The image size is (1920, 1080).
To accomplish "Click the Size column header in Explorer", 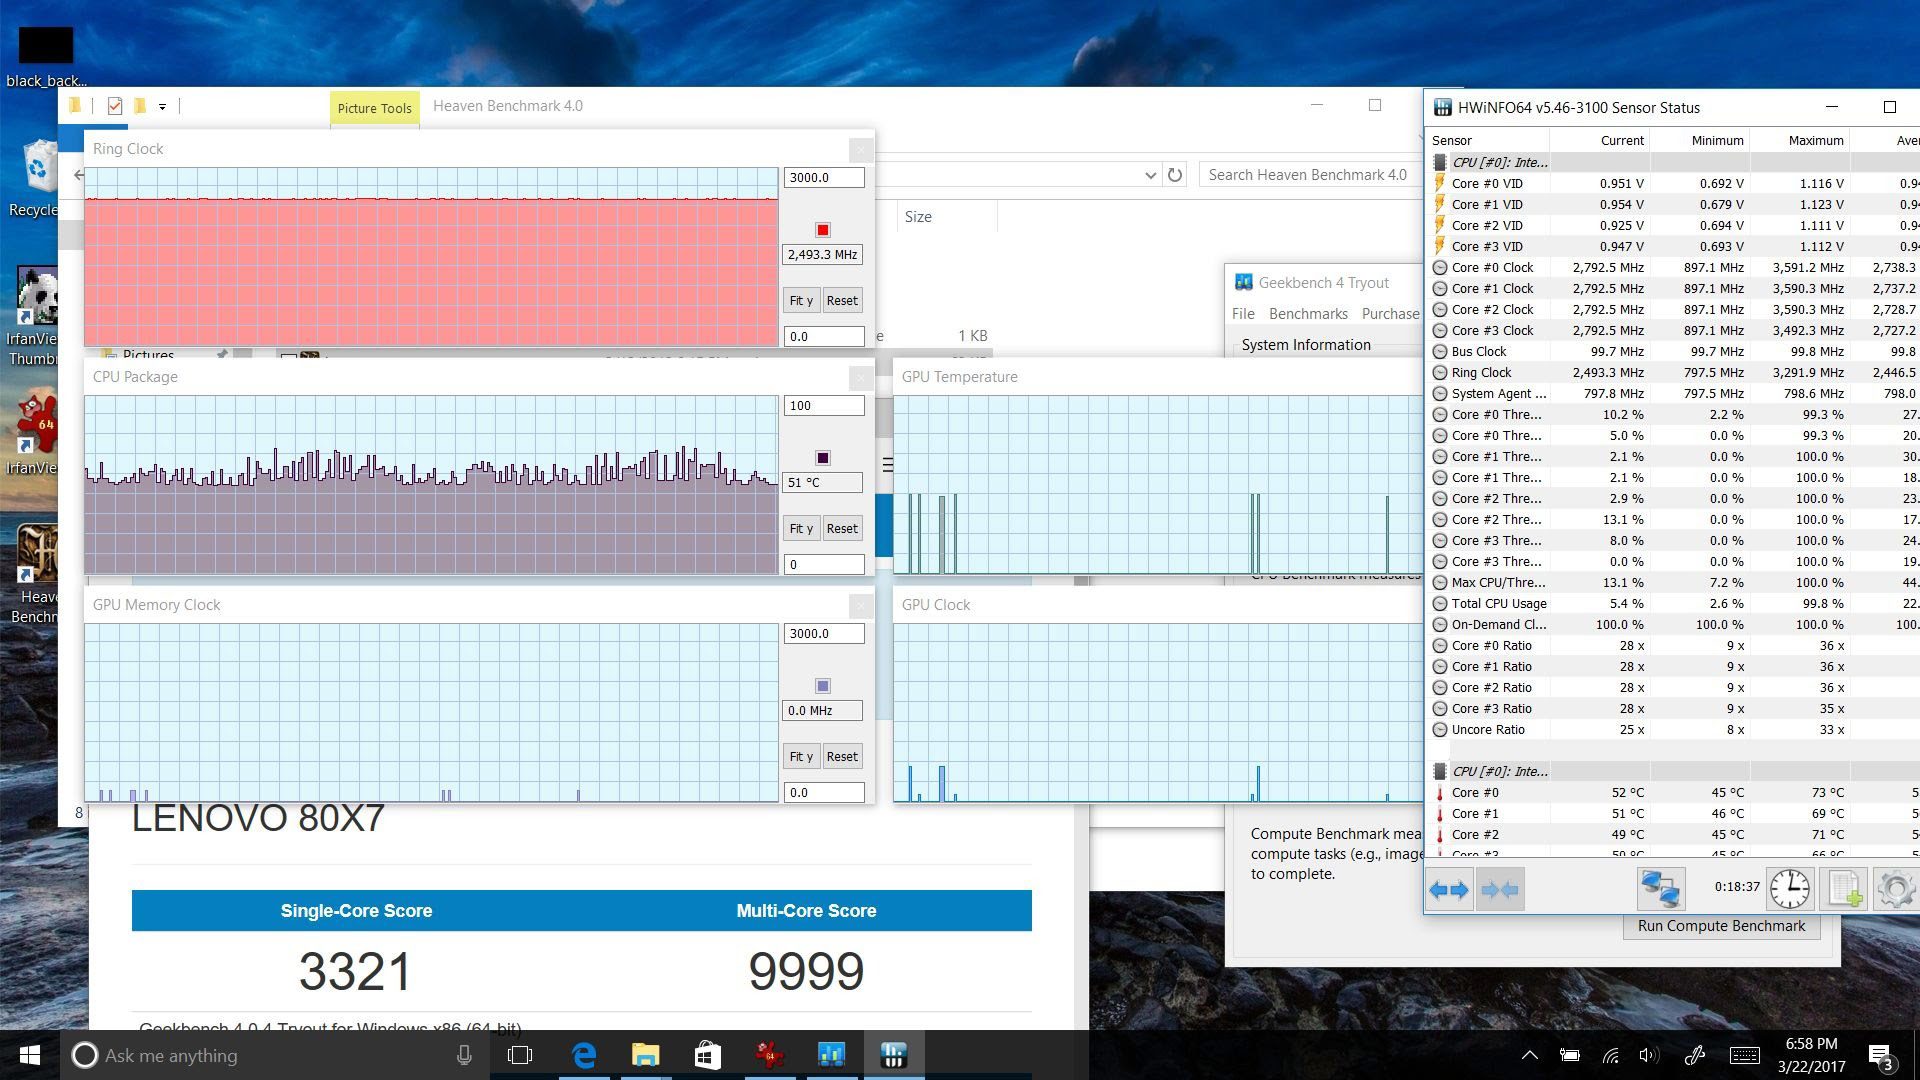I will [x=918, y=217].
